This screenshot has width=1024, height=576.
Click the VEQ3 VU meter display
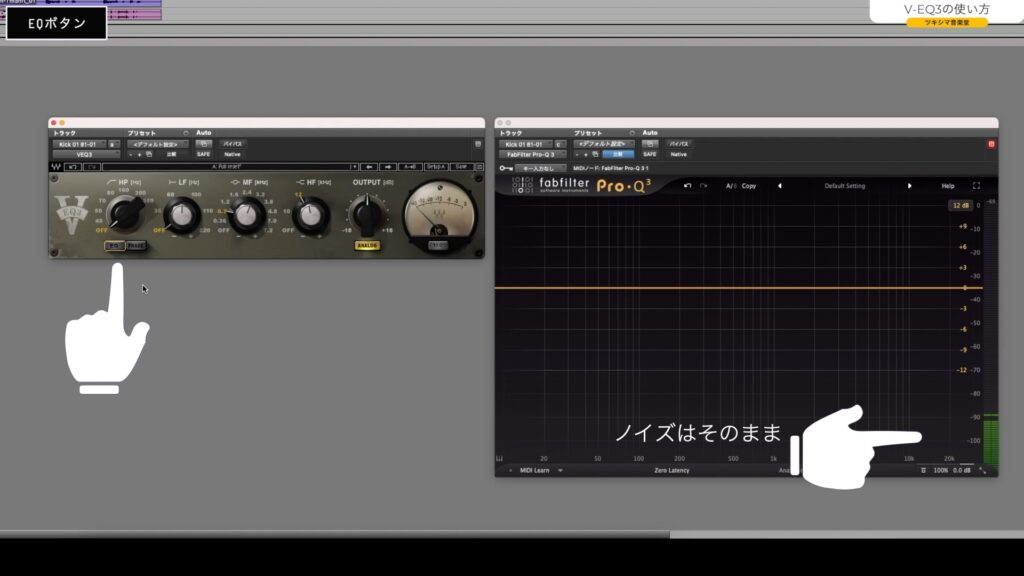(439, 210)
